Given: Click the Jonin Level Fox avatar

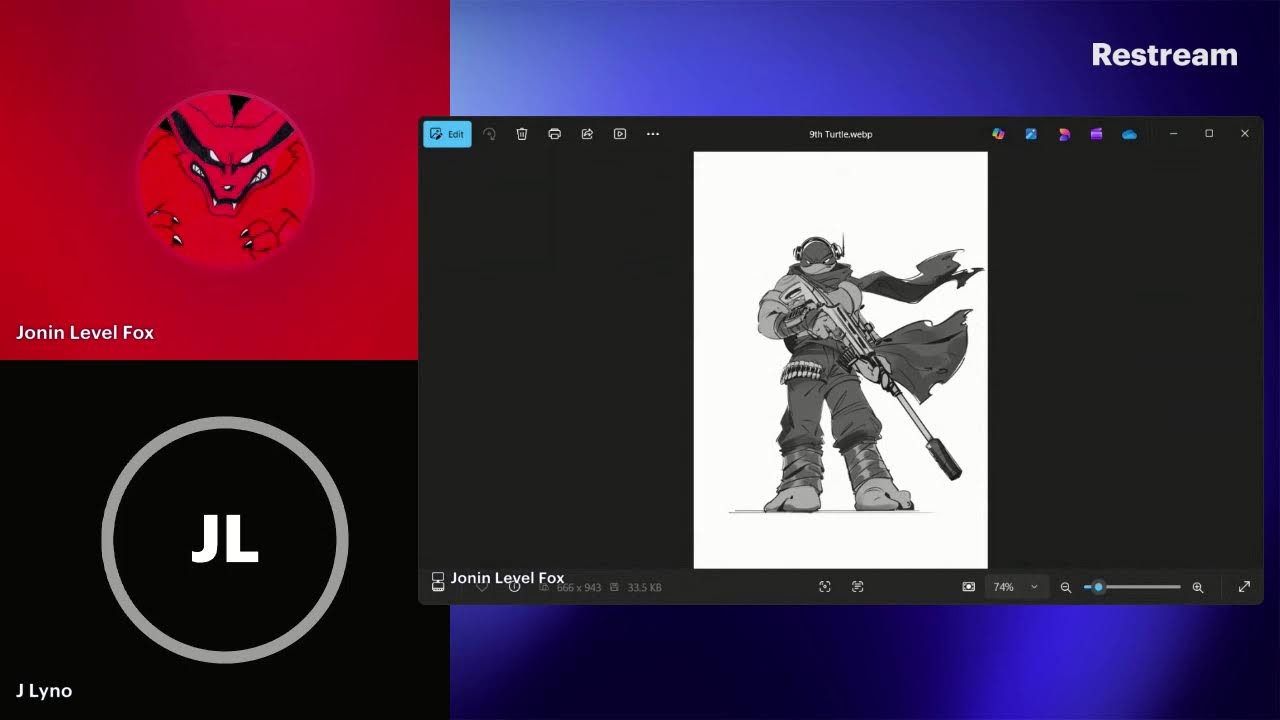Looking at the screenshot, I should coord(225,179).
